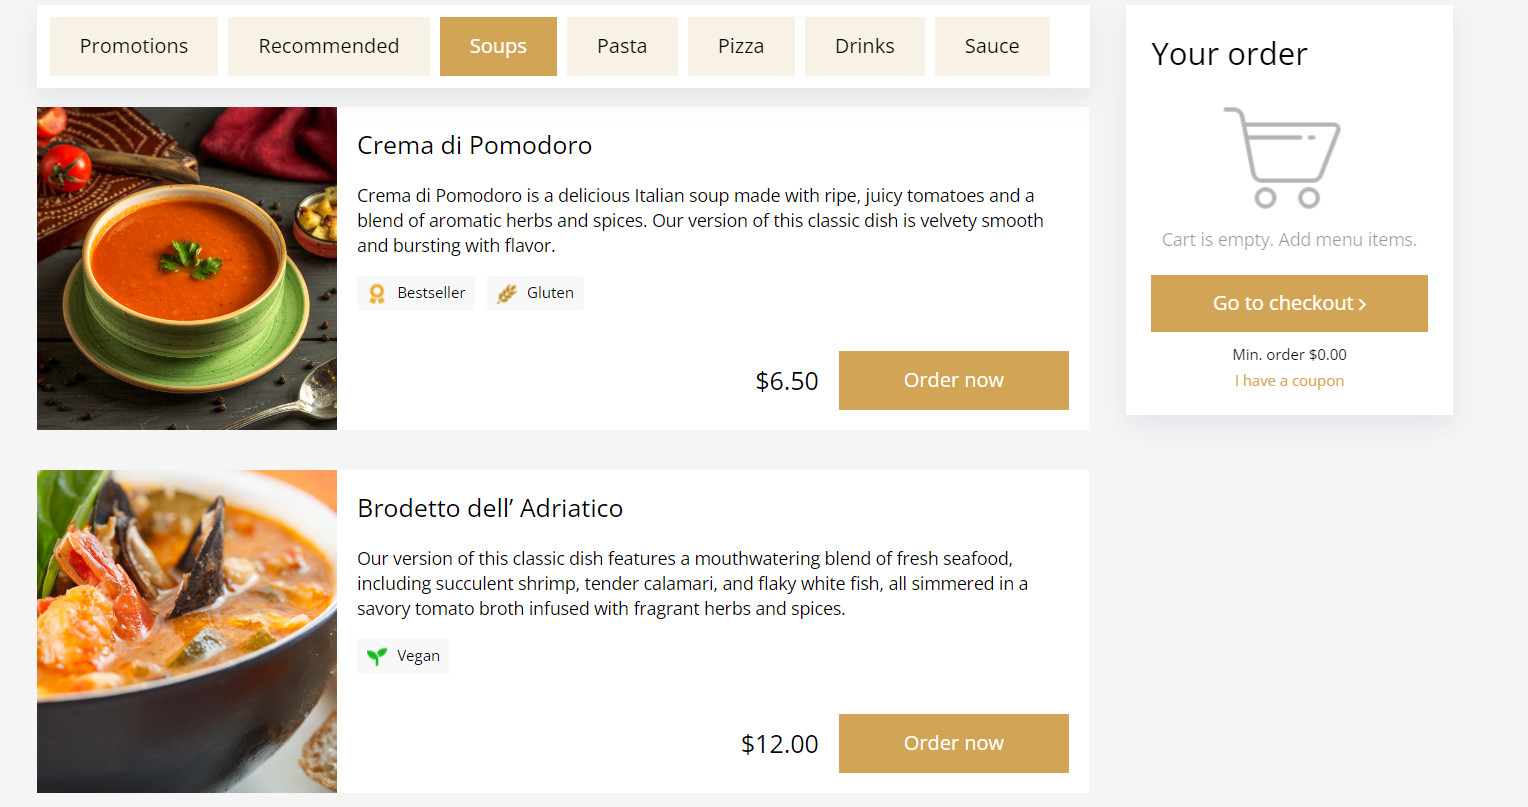Open the Pasta menu tab
The width and height of the screenshot is (1528, 807).
(x=622, y=46)
